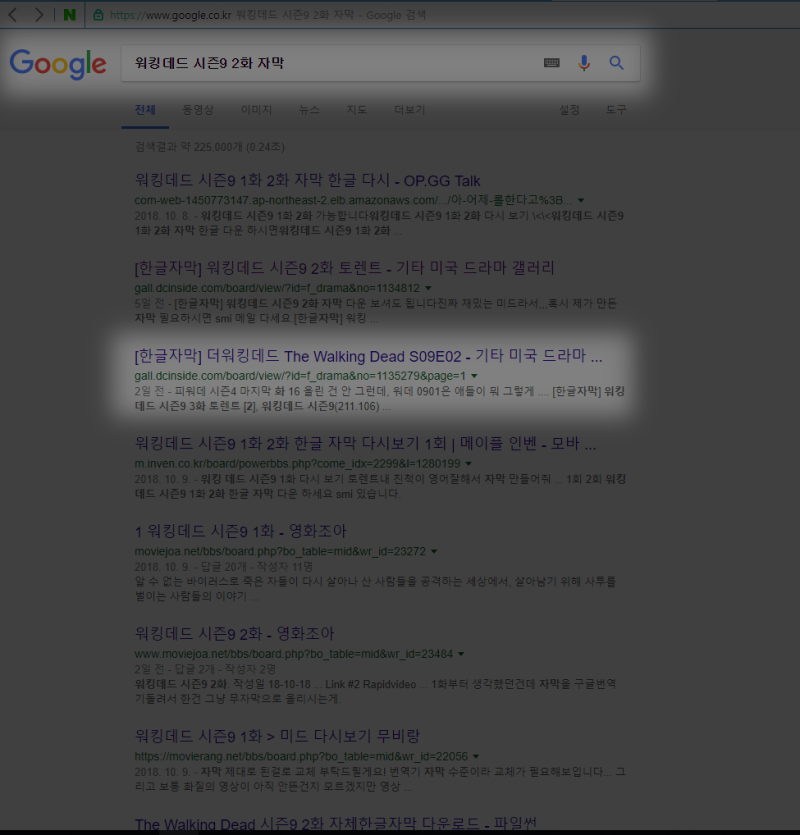Viewport: 800px width, 835px height.
Task: Expand dropdown arrow next to no=1134812 URL
Action: click(x=428, y=288)
